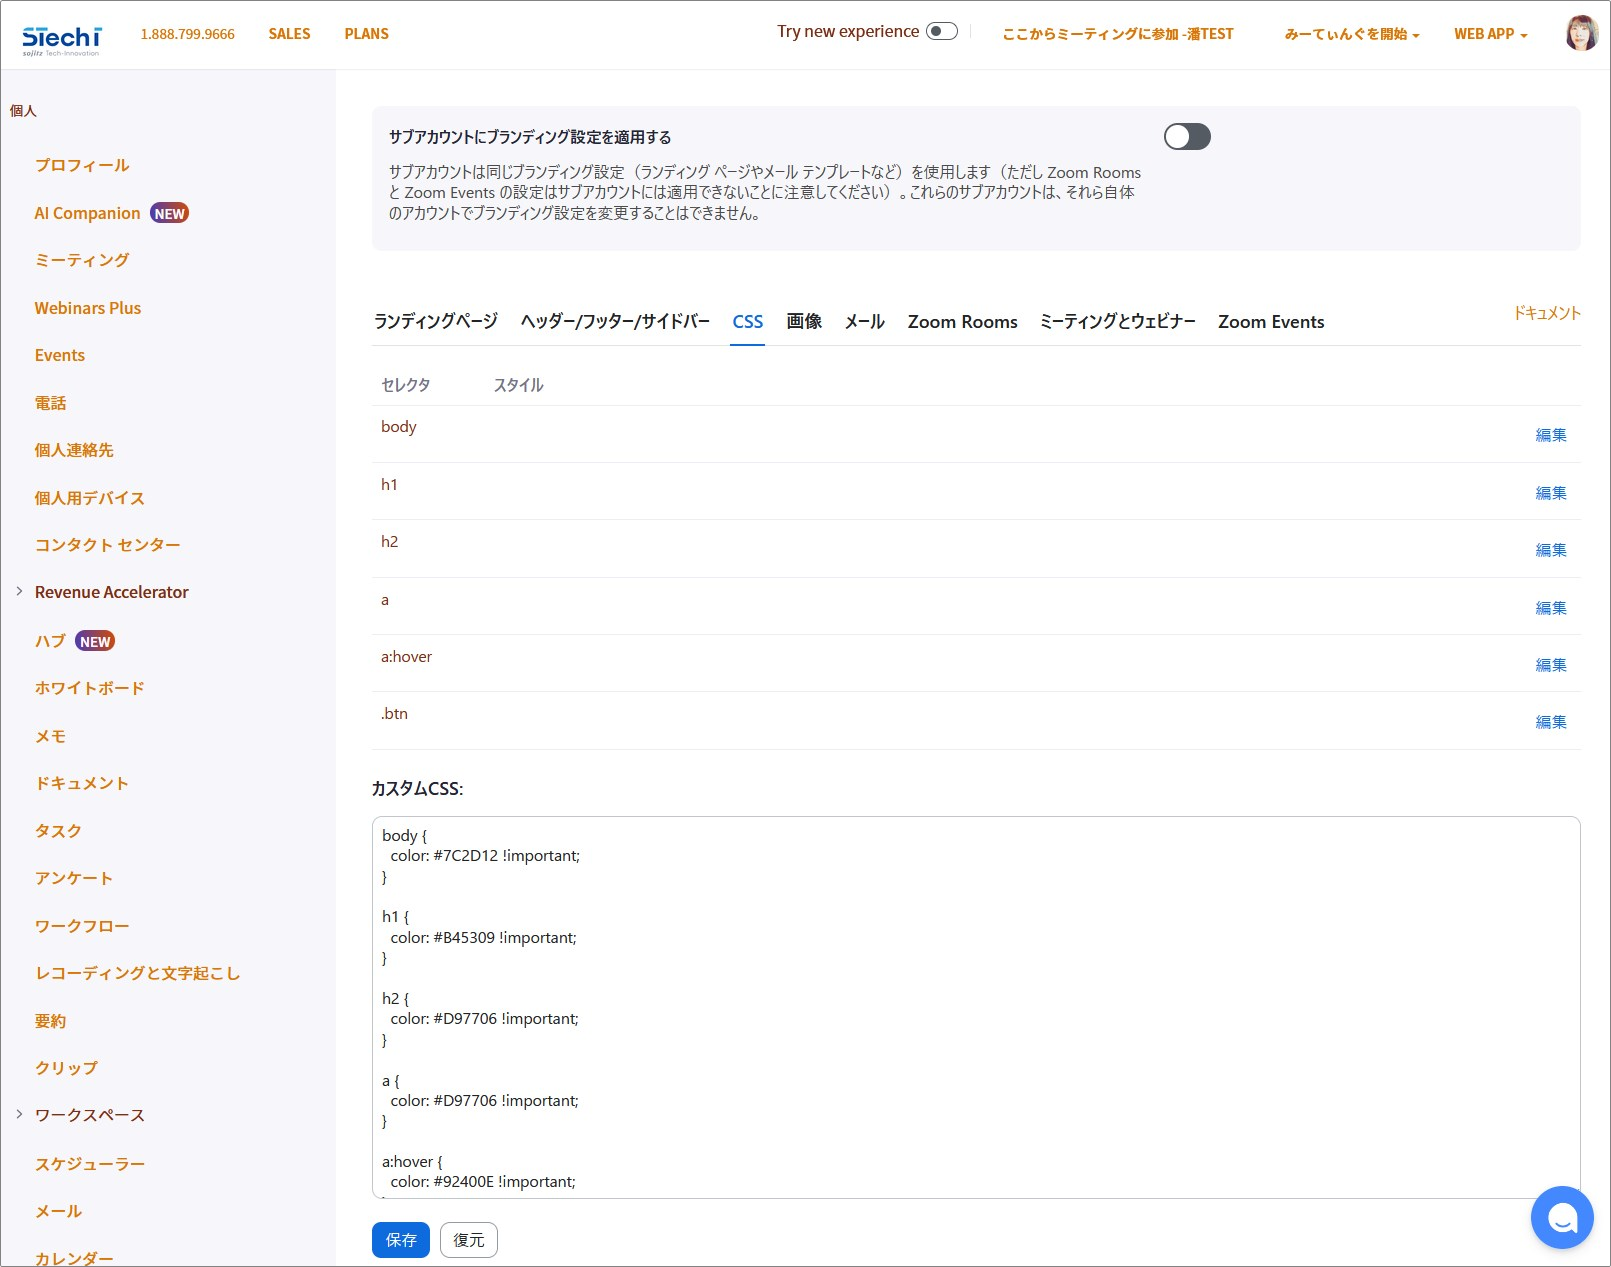The image size is (1611, 1267).
Task: Open ドキュメント in the sidebar
Action: (x=82, y=783)
